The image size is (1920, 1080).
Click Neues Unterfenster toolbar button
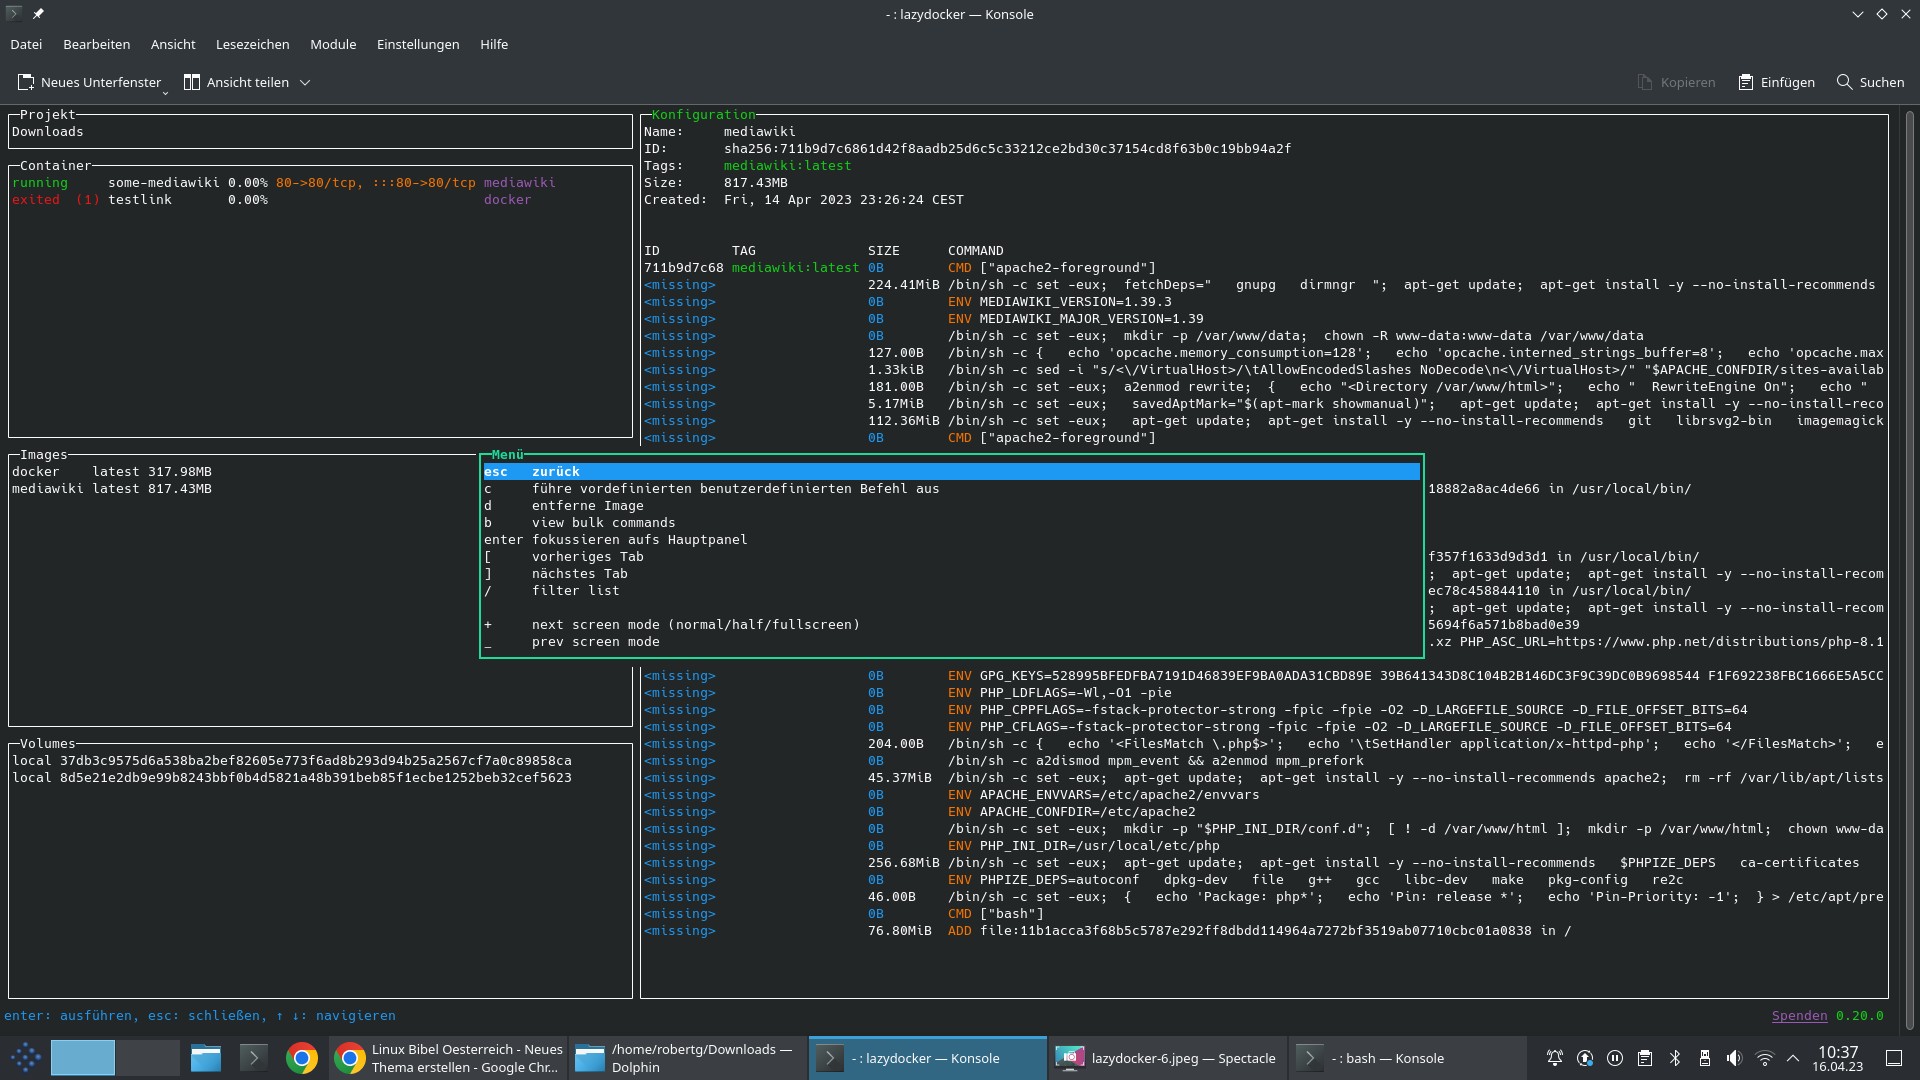[90, 82]
